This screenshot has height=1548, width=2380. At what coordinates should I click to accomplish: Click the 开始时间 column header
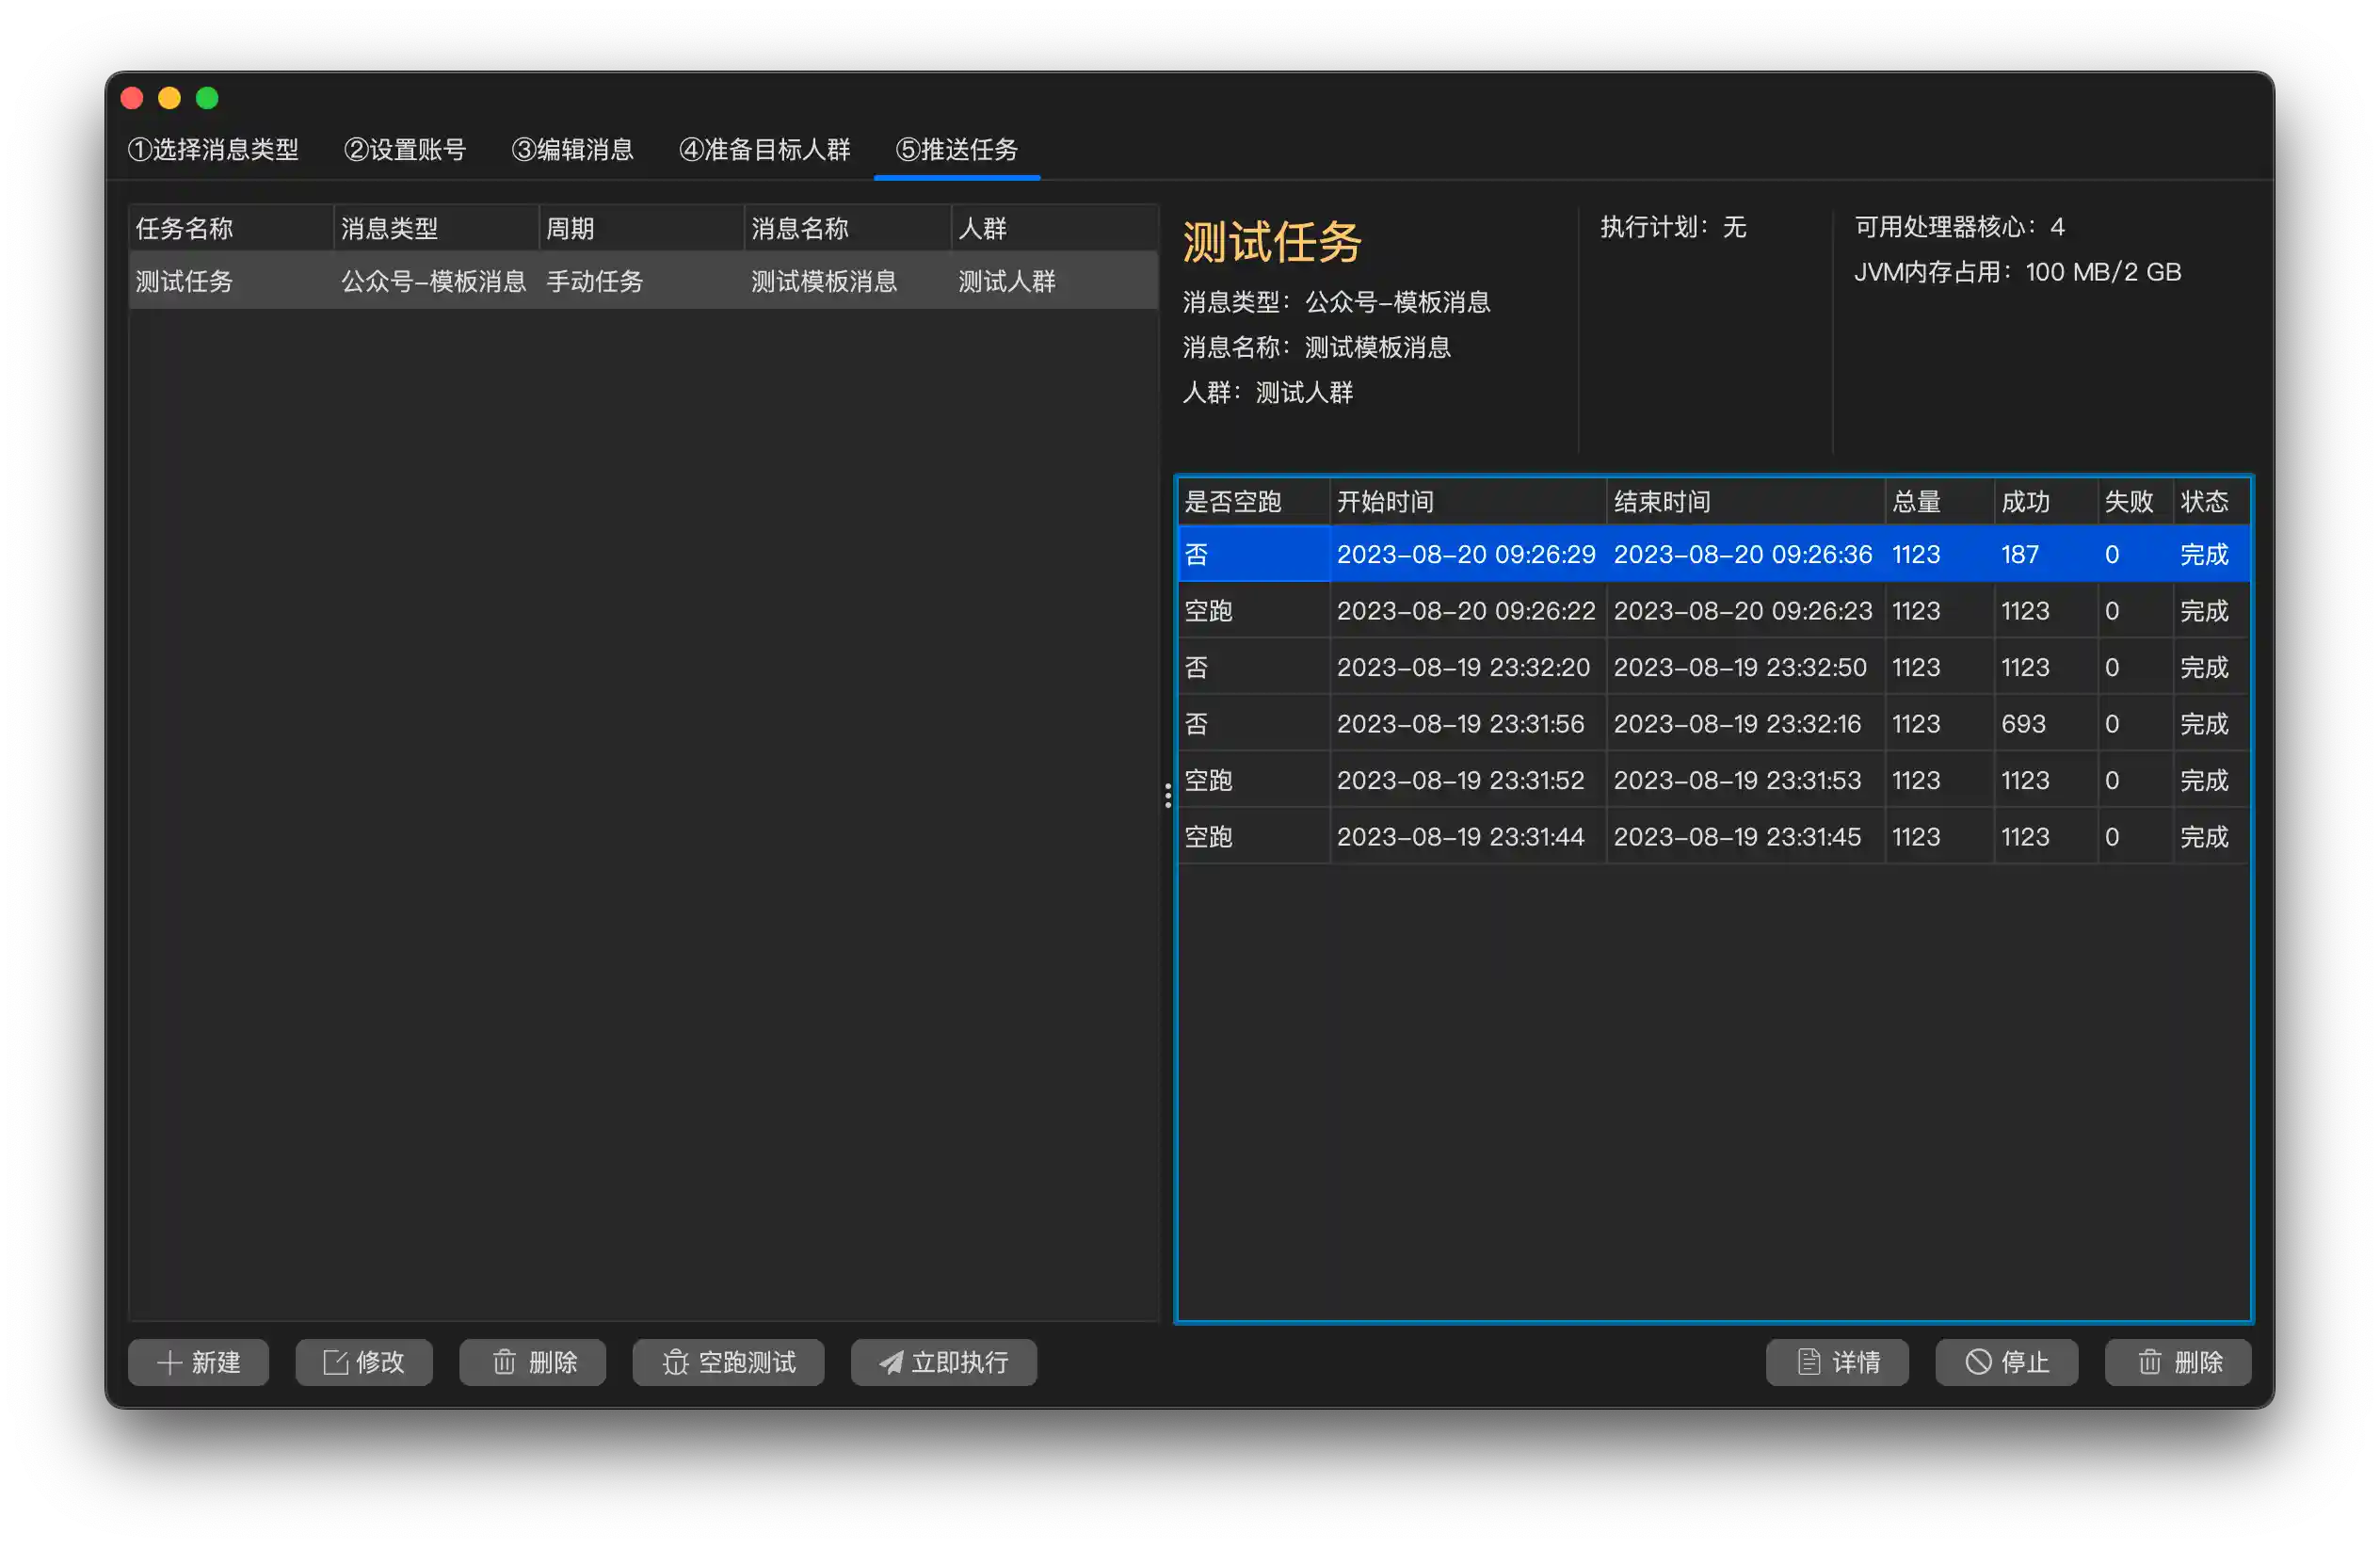tap(1465, 502)
